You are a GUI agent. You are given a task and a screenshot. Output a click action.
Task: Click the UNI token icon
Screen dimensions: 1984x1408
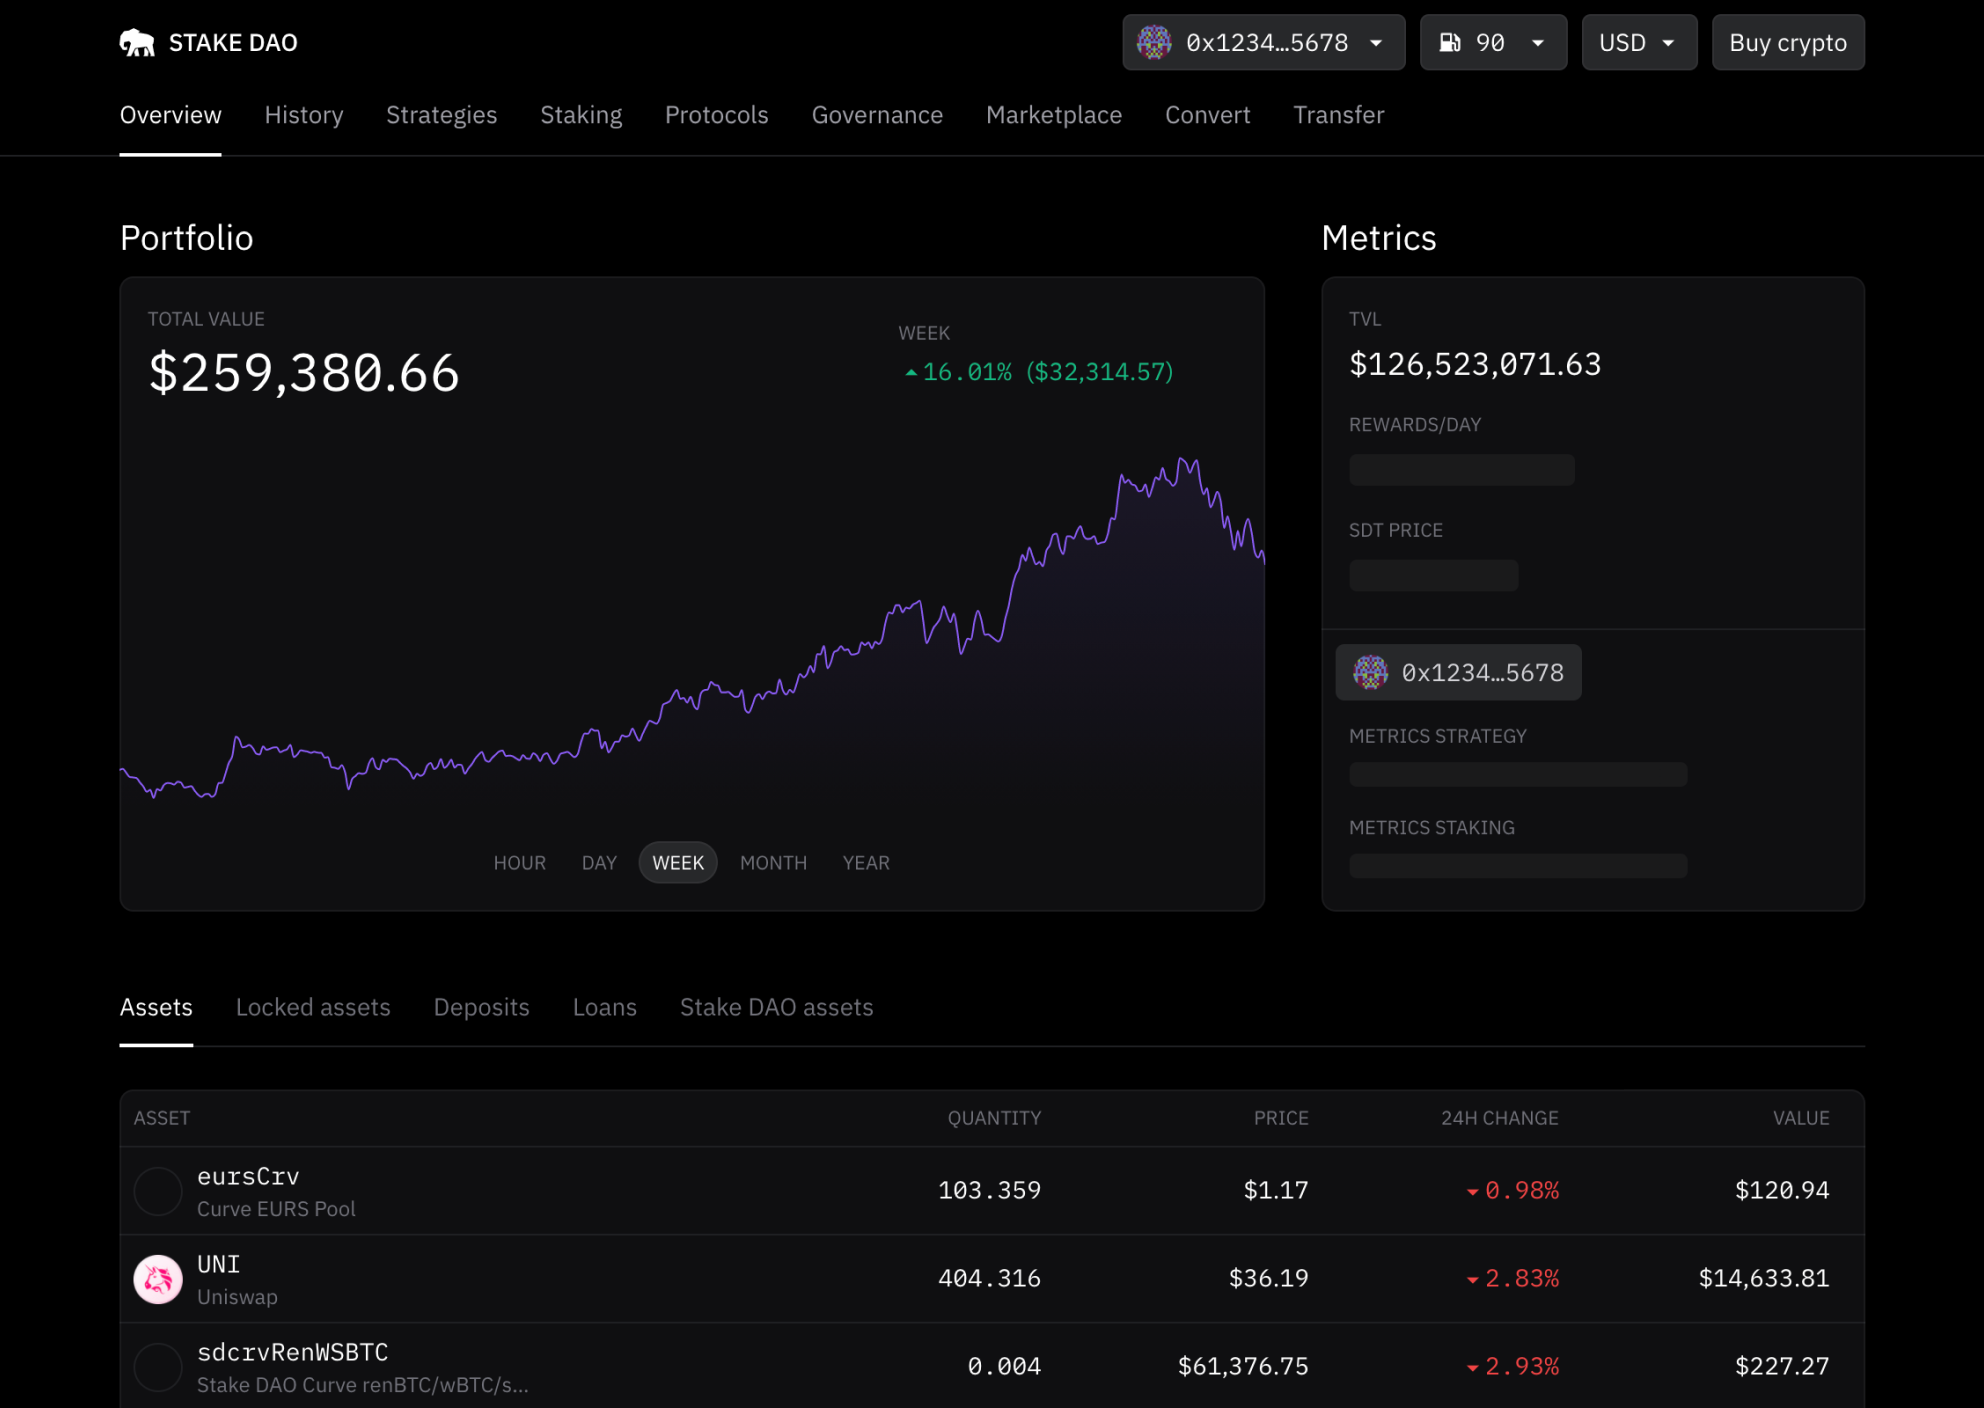pos(158,1279)
